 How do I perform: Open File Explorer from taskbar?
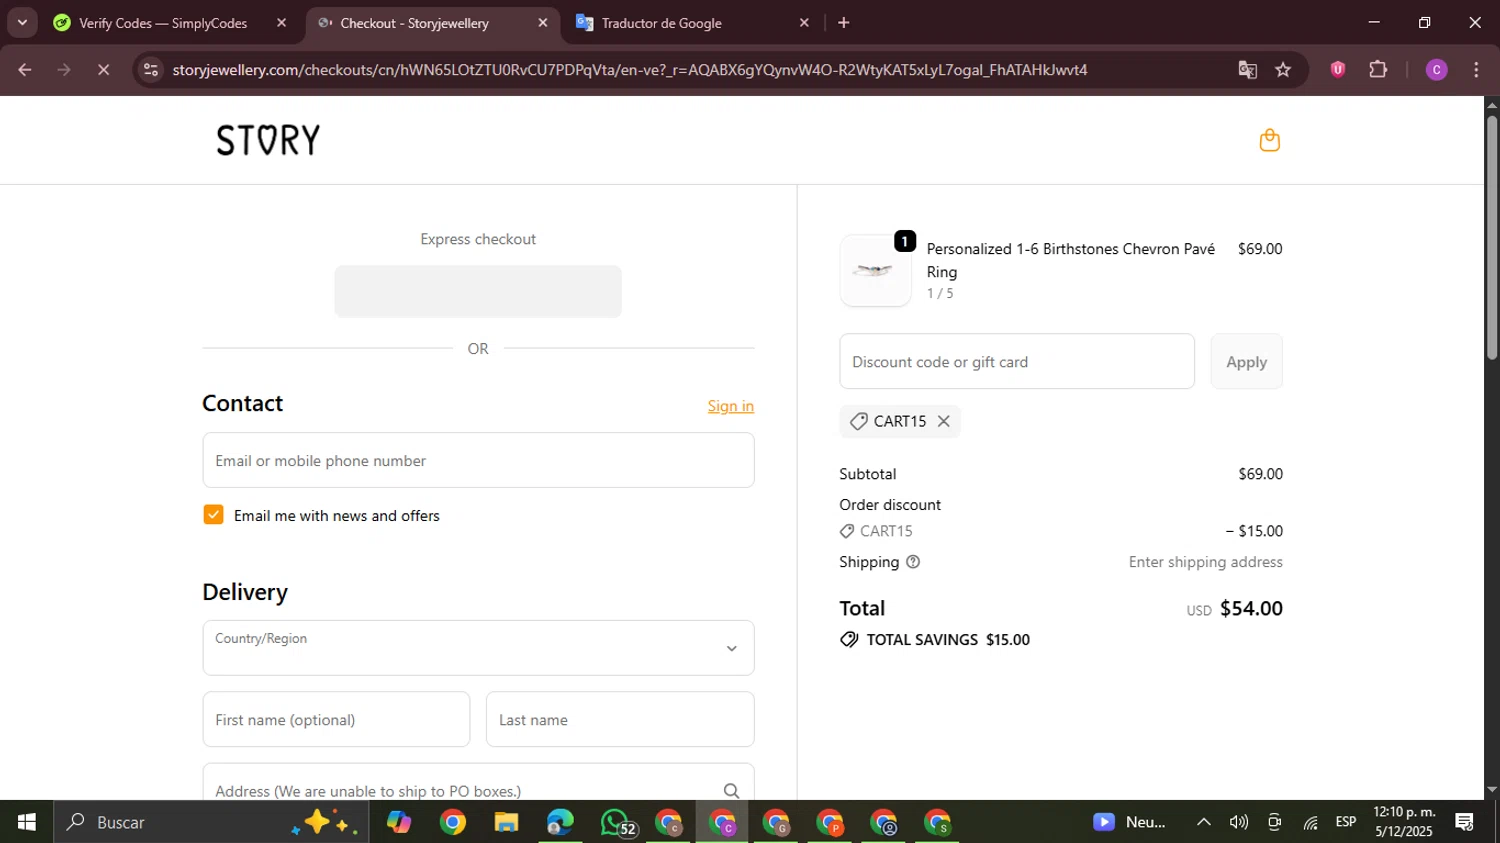[x=506, y=822]
